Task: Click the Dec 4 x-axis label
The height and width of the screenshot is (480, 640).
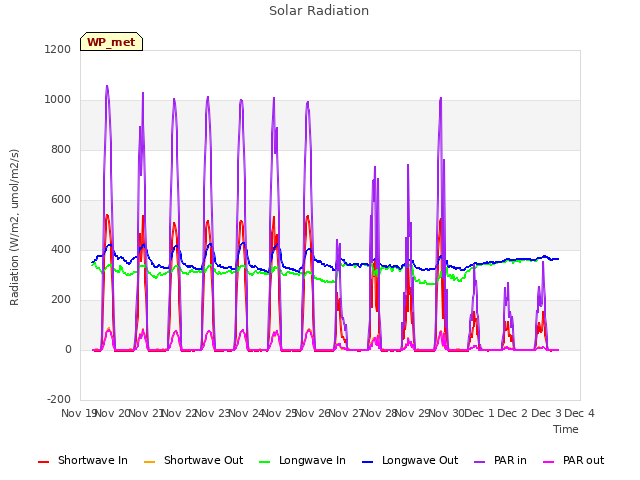Action: [579, 413]
